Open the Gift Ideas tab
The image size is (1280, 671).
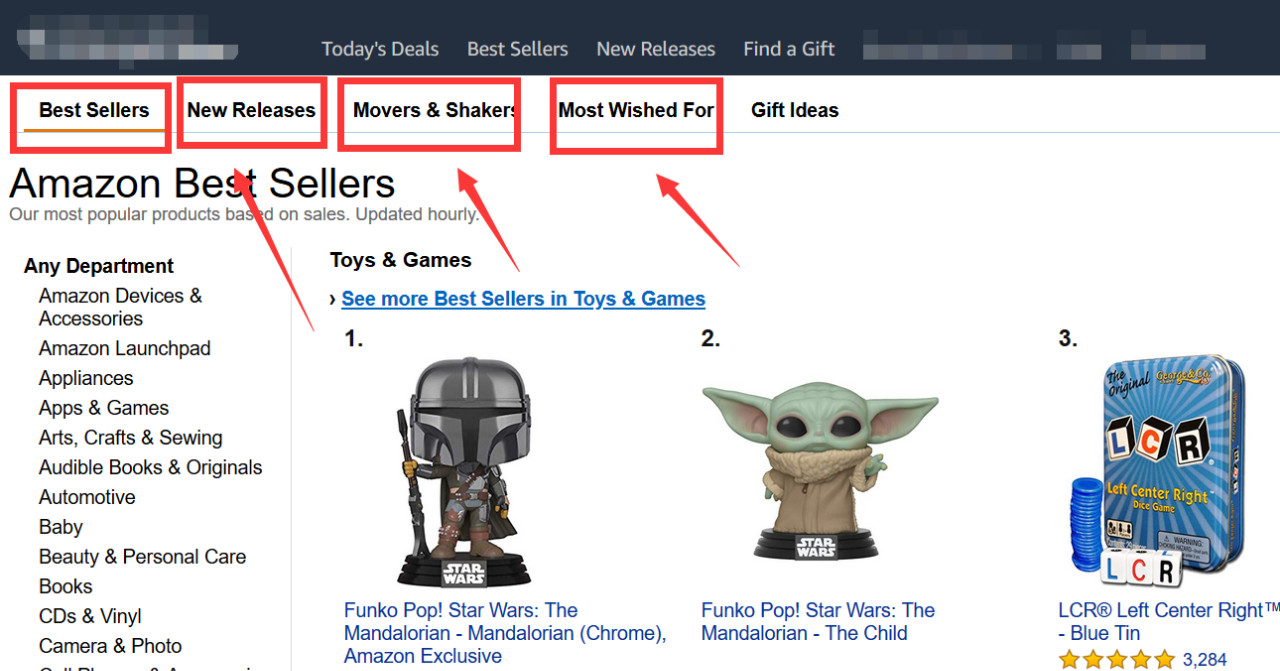click(x=795, y=110)
